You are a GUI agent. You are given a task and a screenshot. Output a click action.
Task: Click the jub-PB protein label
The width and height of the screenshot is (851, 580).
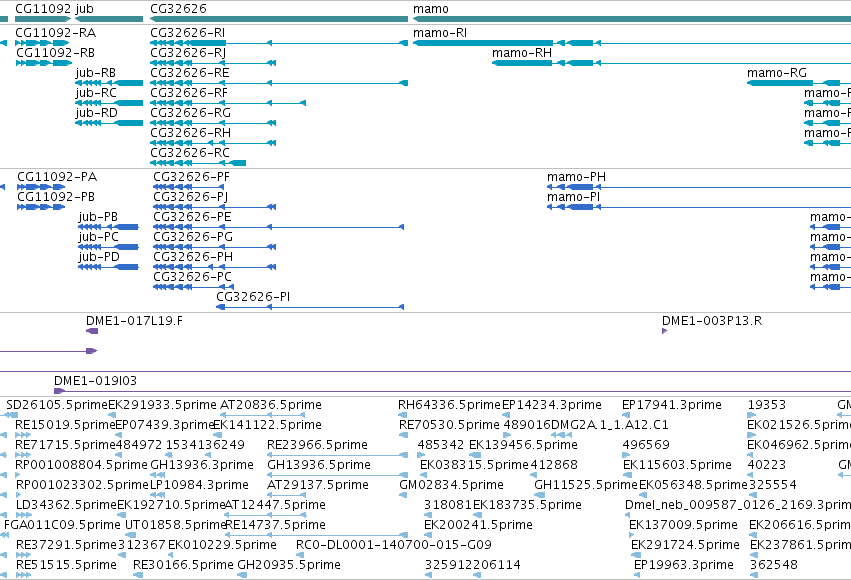98,217
